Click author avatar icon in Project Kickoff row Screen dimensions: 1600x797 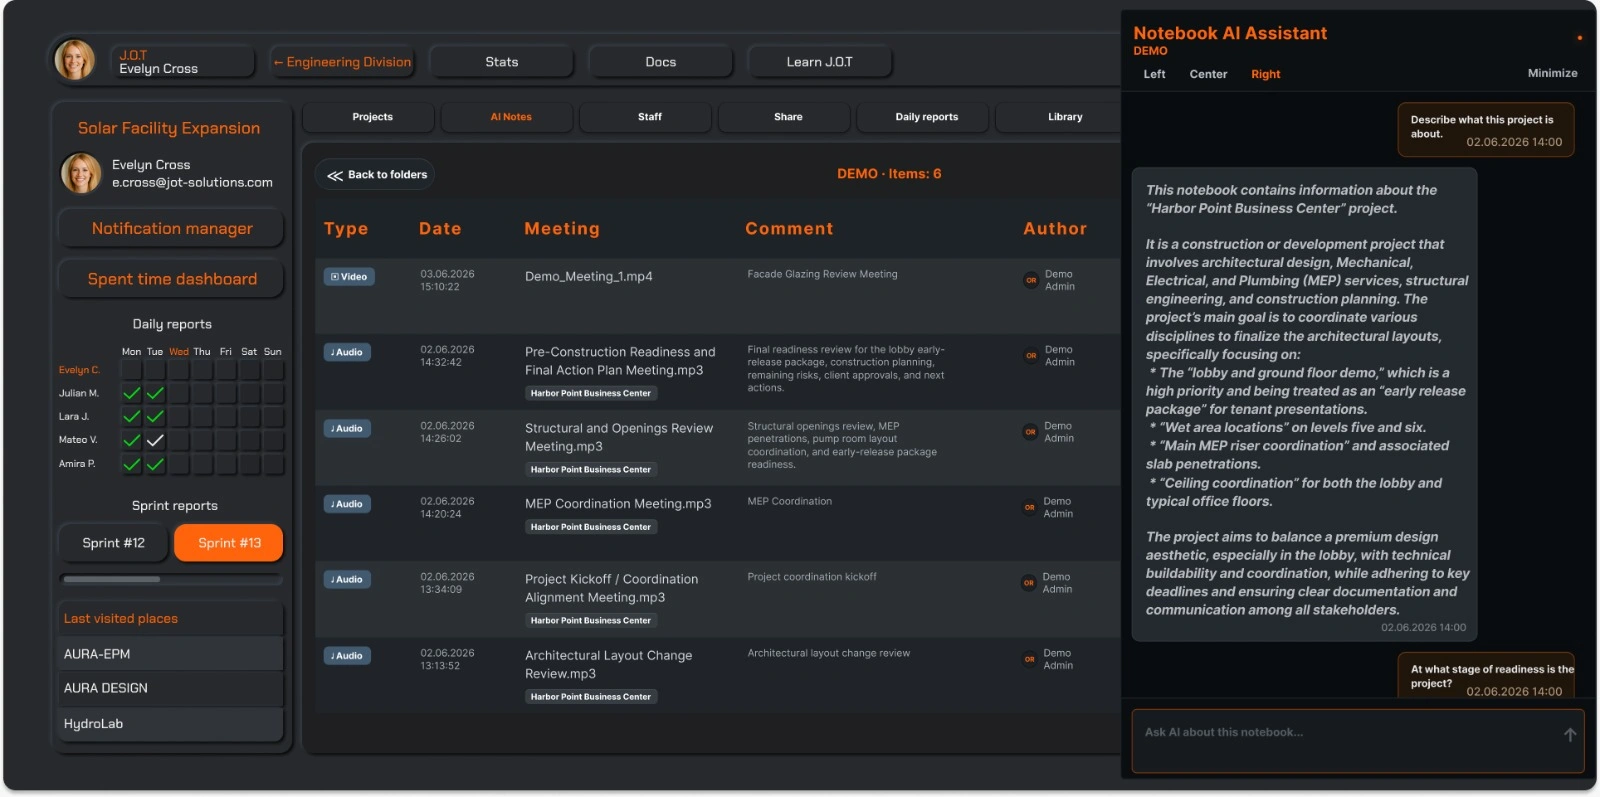(x=1028, y=583)
